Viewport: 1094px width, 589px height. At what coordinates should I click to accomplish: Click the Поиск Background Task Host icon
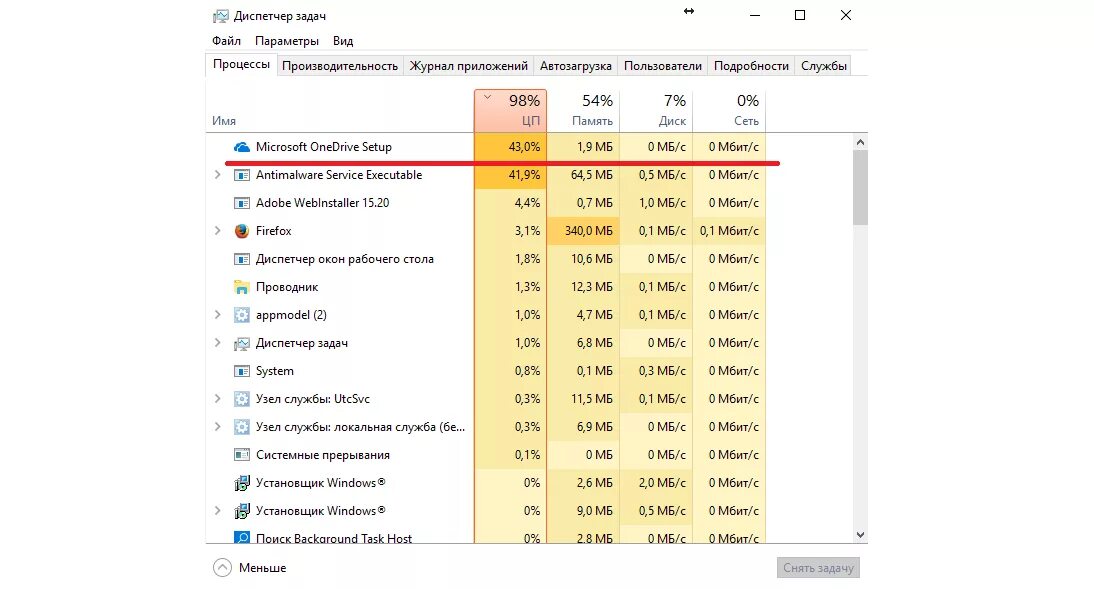(241, 538)
